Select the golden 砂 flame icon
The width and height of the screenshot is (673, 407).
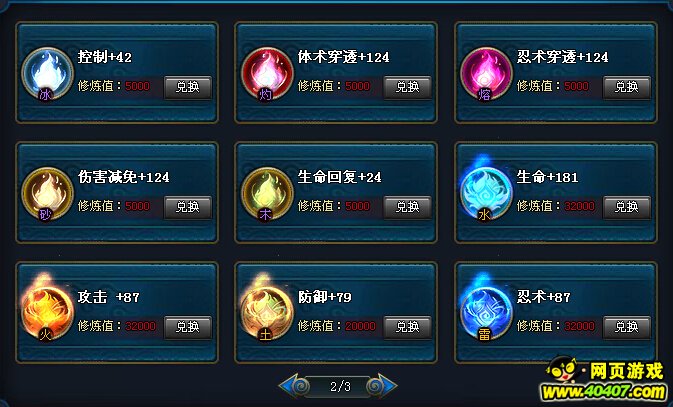tap(47, 194)
